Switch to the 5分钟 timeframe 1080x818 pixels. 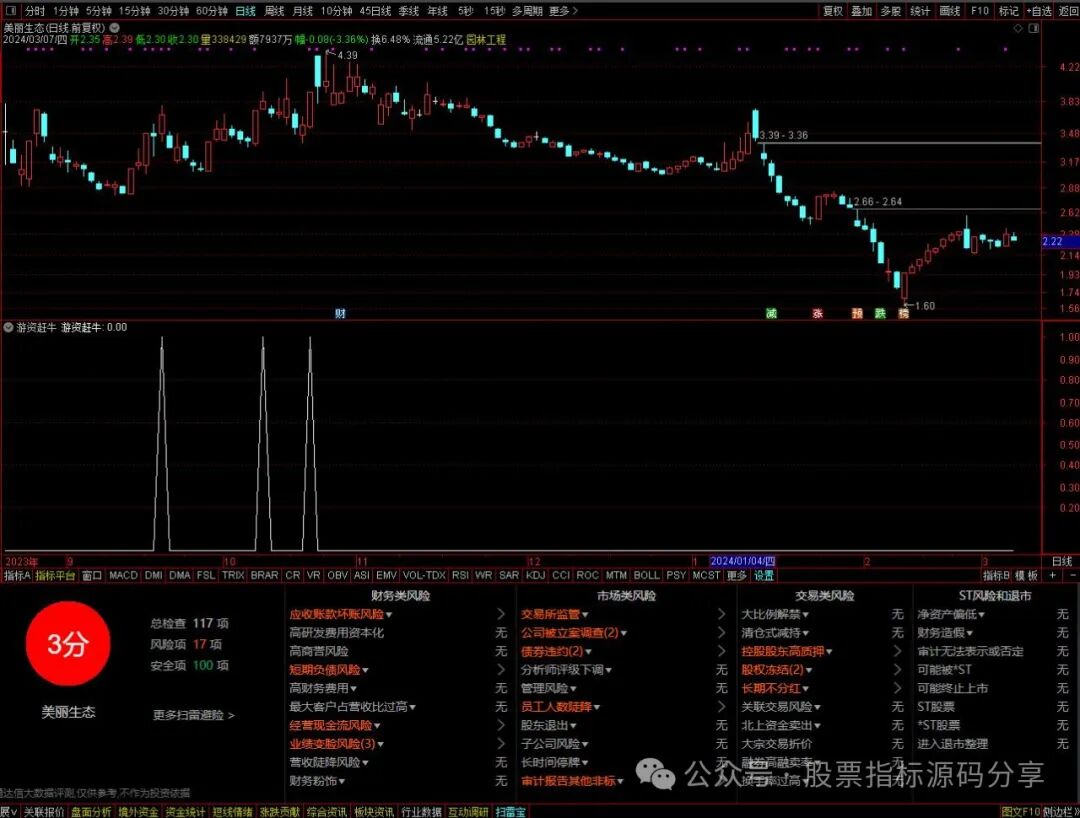pyautogui.click(x=98, y=11)
